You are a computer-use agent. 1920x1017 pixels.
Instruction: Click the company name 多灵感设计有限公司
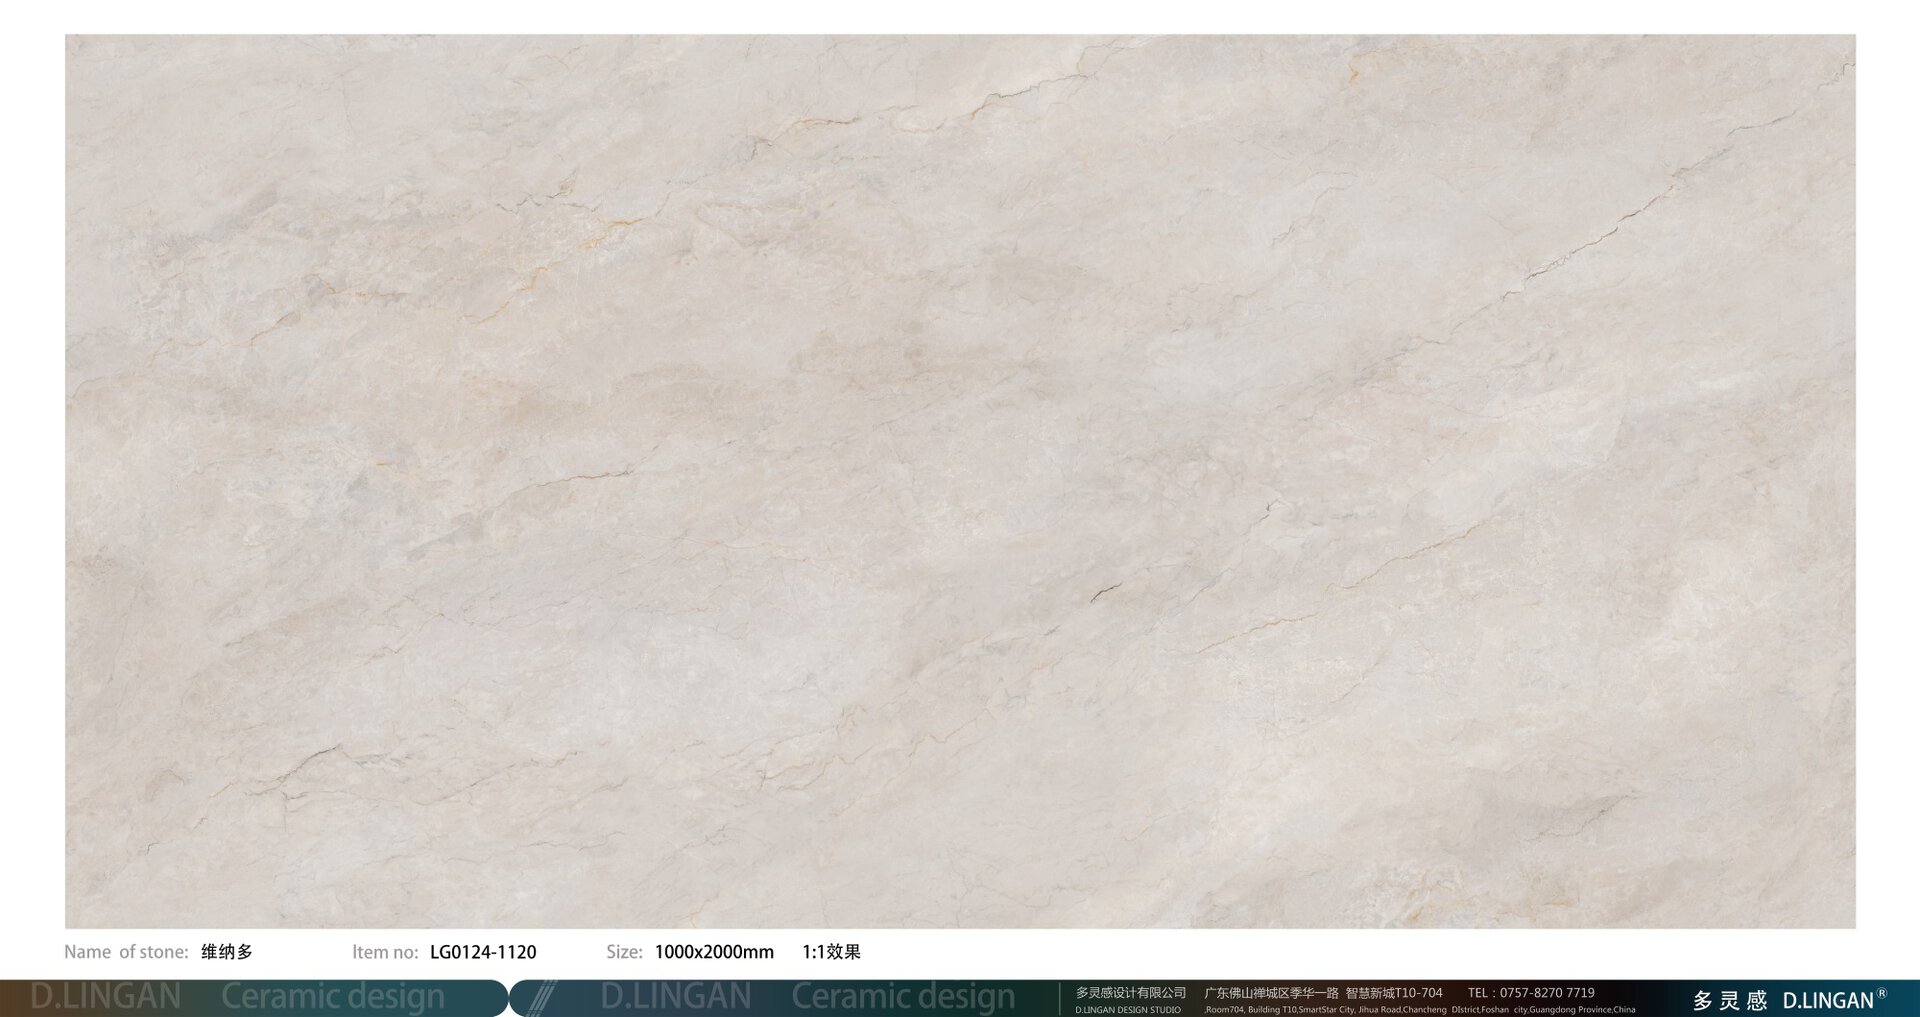pyautogui.click(x=1130, y=993)
